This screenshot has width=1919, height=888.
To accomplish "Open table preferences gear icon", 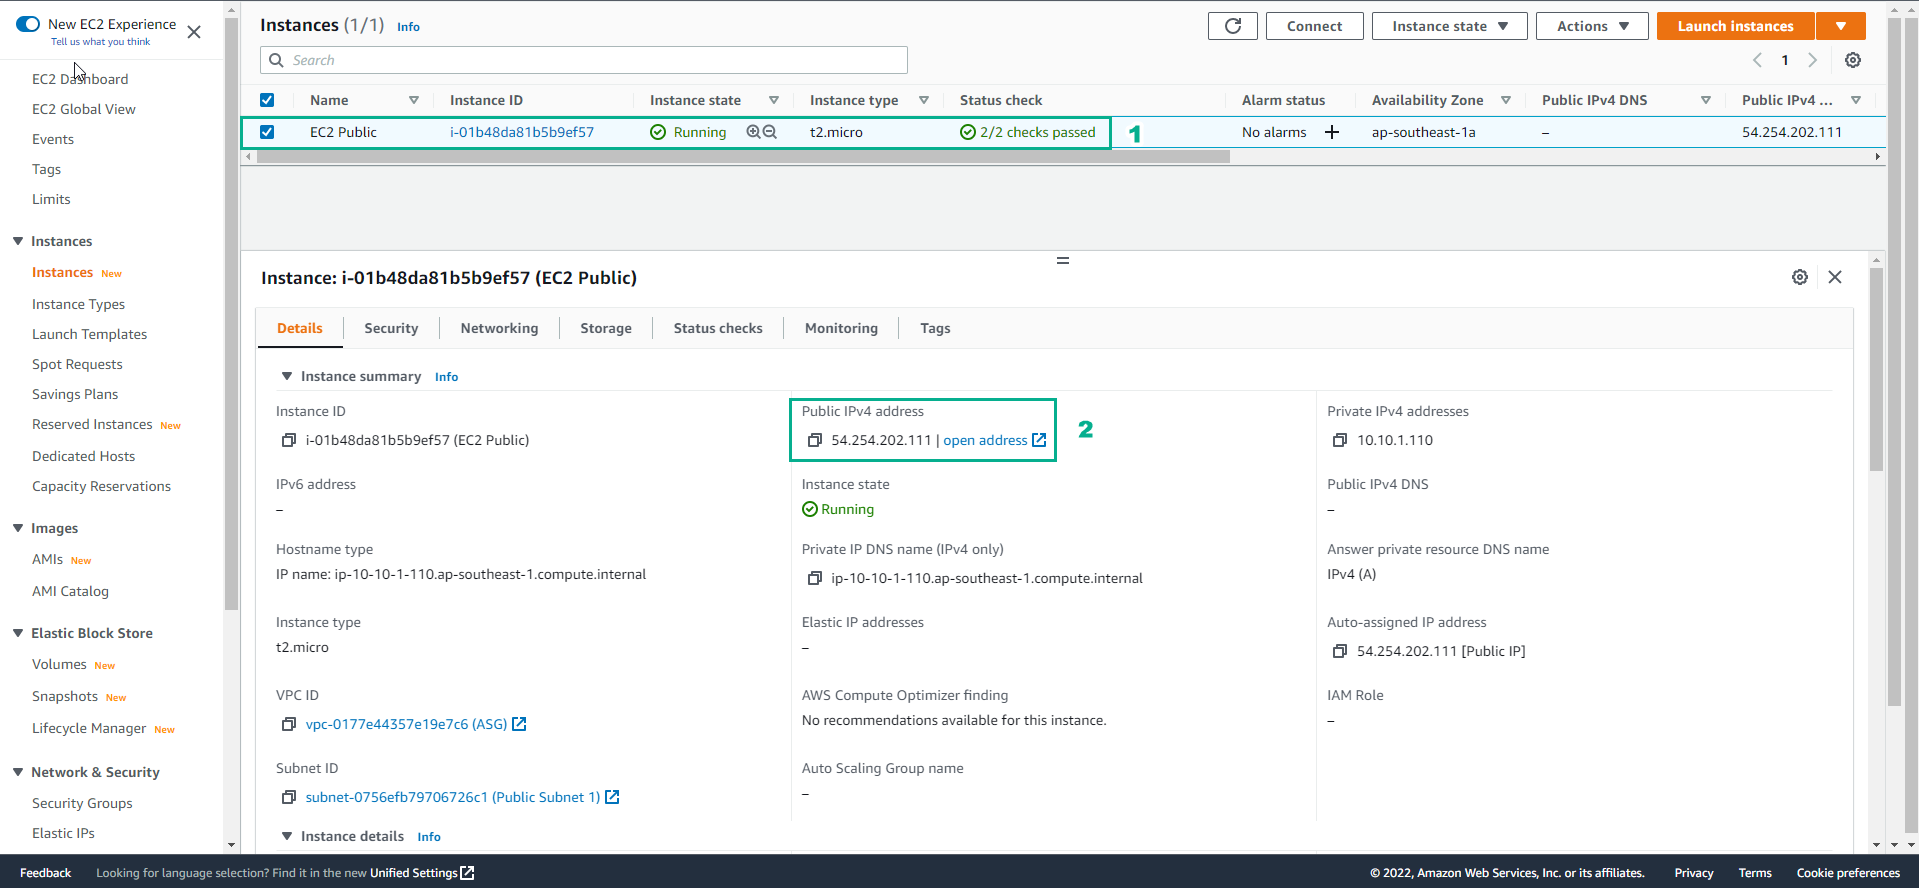I will click(x=1853, y=60).
